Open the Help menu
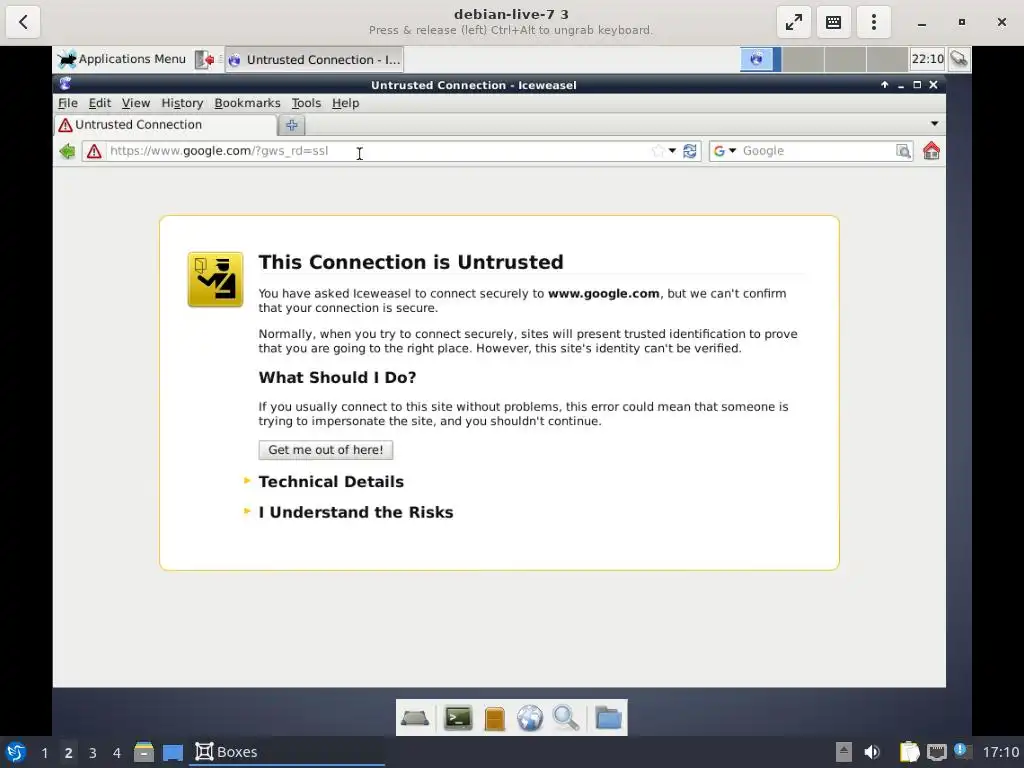Viewport: 1024px width, 768px height. click(345, 103)
